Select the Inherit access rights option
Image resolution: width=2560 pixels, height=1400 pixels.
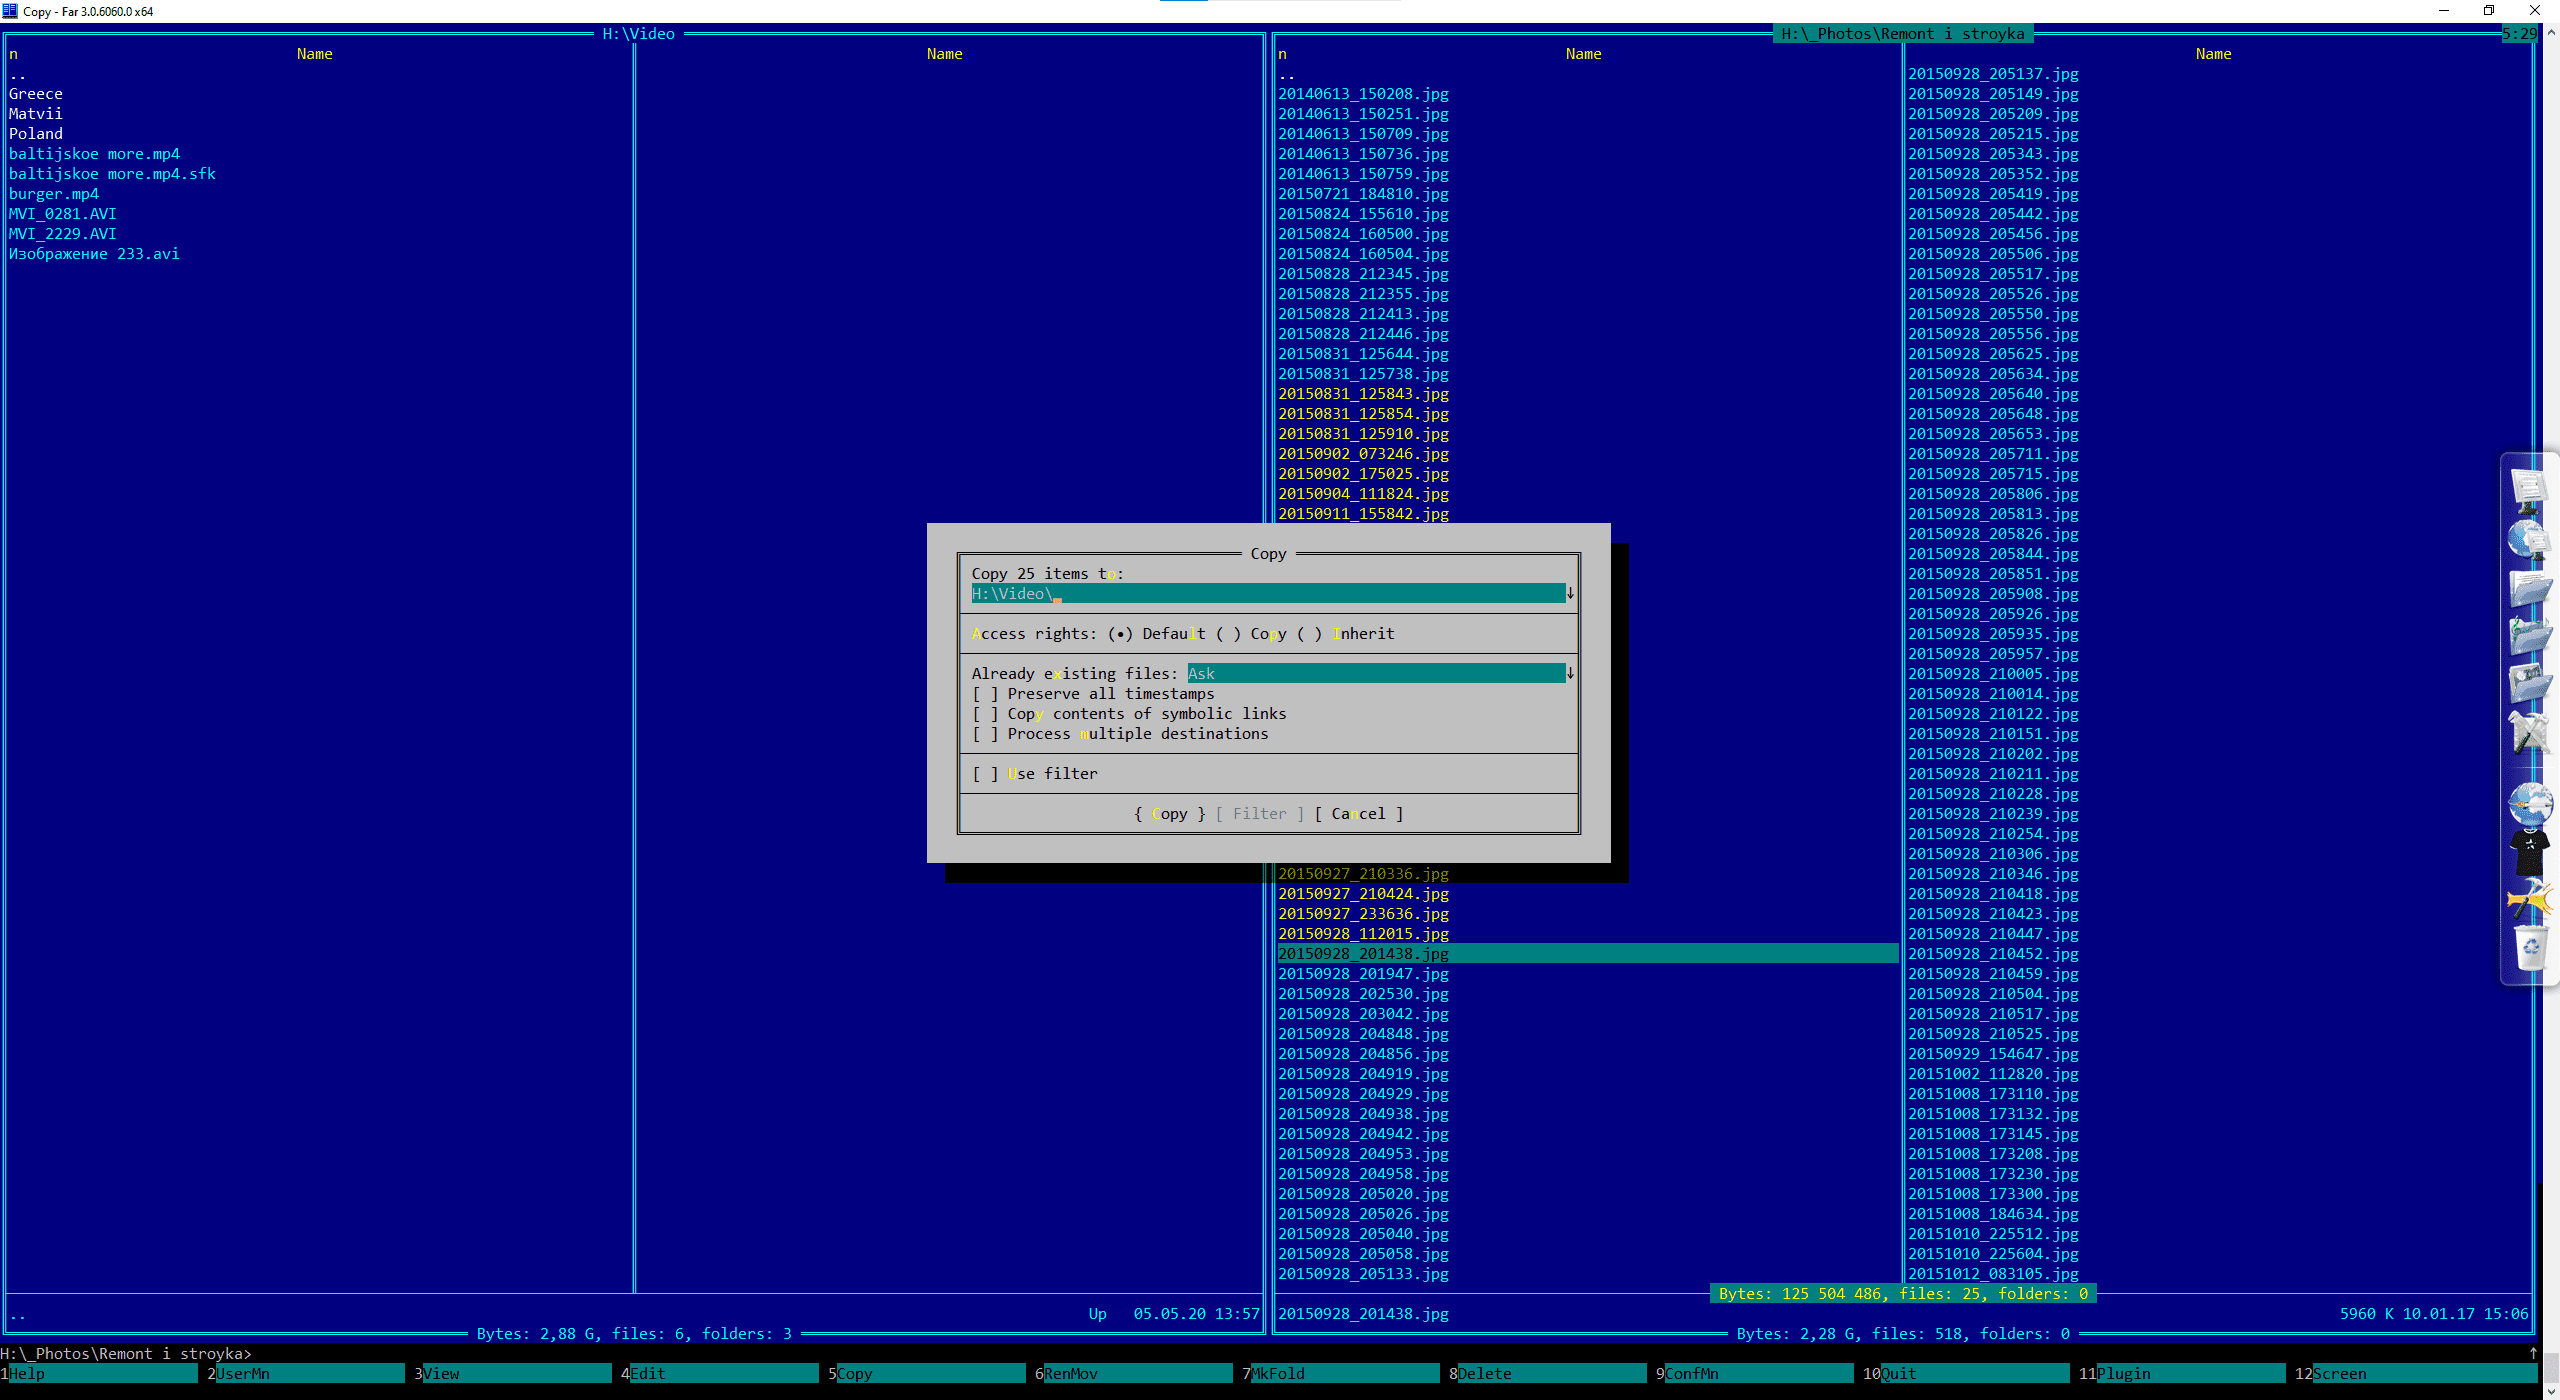(x=1310, y=634)
